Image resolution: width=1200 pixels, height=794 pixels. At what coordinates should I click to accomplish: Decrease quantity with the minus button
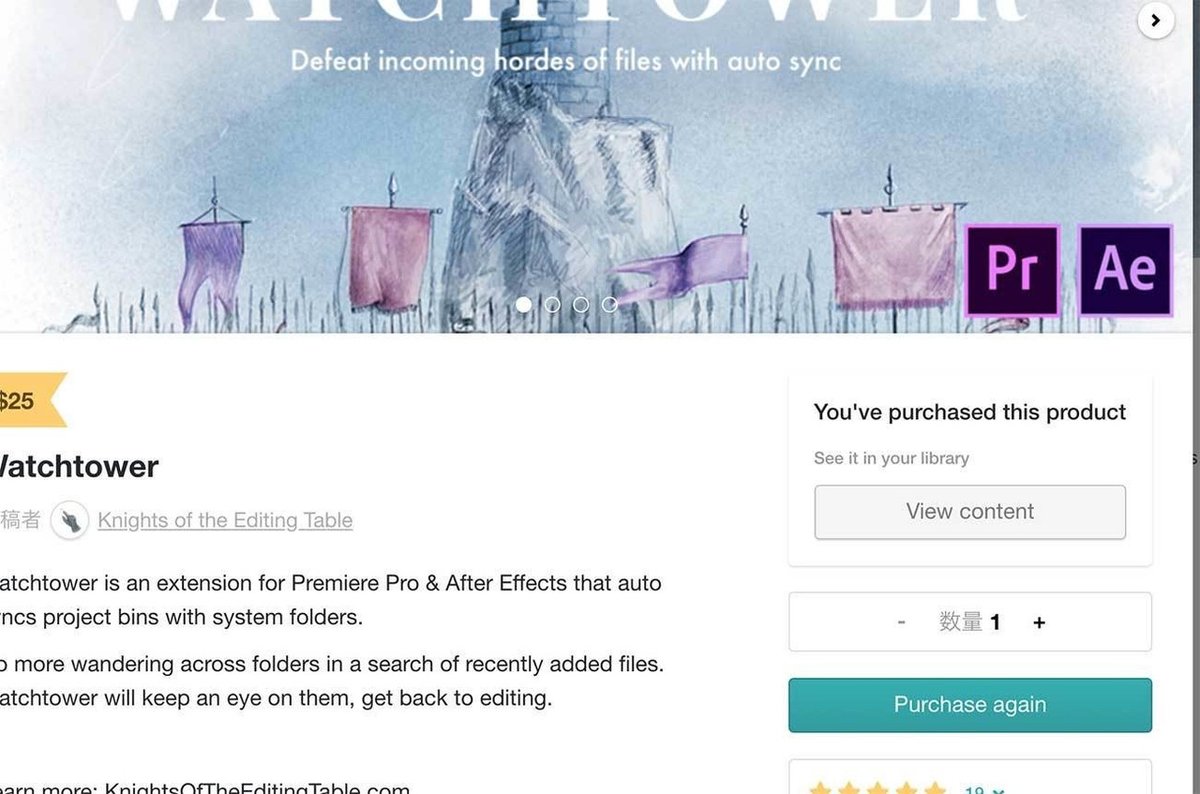pyautogui.click(x=901, y=622)
